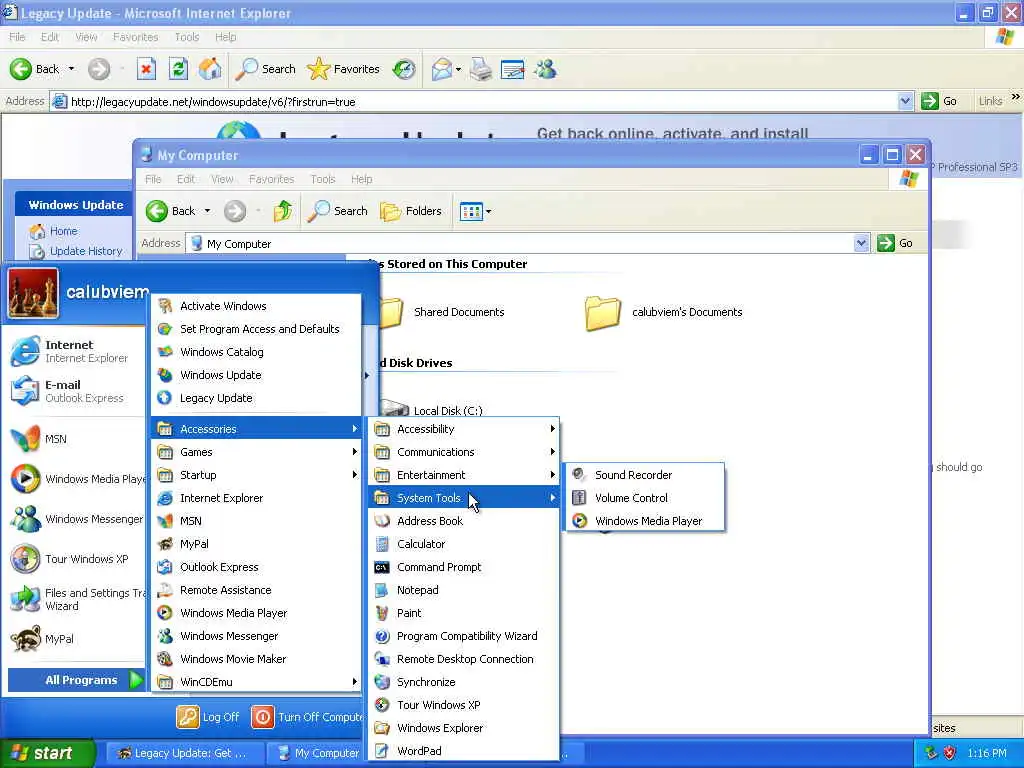This screenshot has width=1024, height=768.
Task: Click the Print icon in Internet Explorer
Action: tap(481, 69)
